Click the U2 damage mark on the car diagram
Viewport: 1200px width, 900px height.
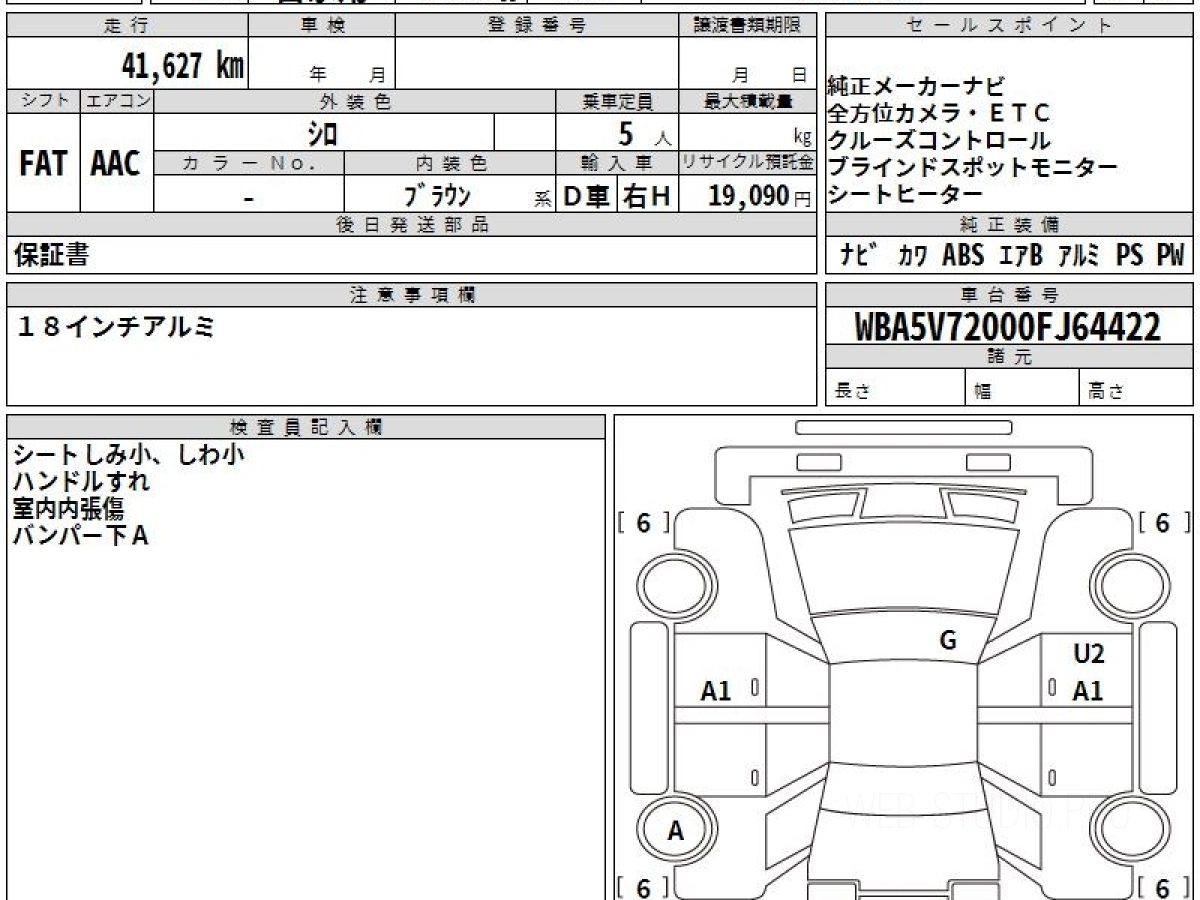(1089, 654)
